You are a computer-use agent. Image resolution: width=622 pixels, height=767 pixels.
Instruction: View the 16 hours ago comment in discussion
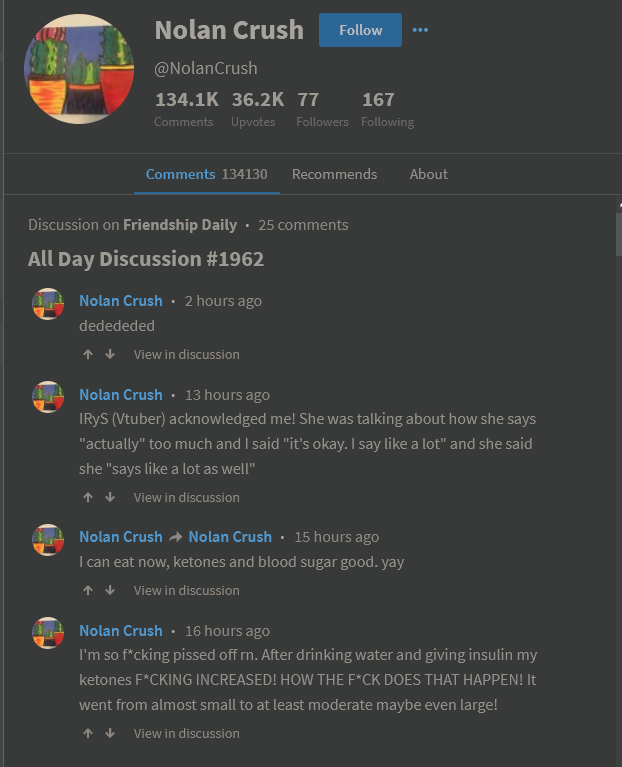[187, 733]
